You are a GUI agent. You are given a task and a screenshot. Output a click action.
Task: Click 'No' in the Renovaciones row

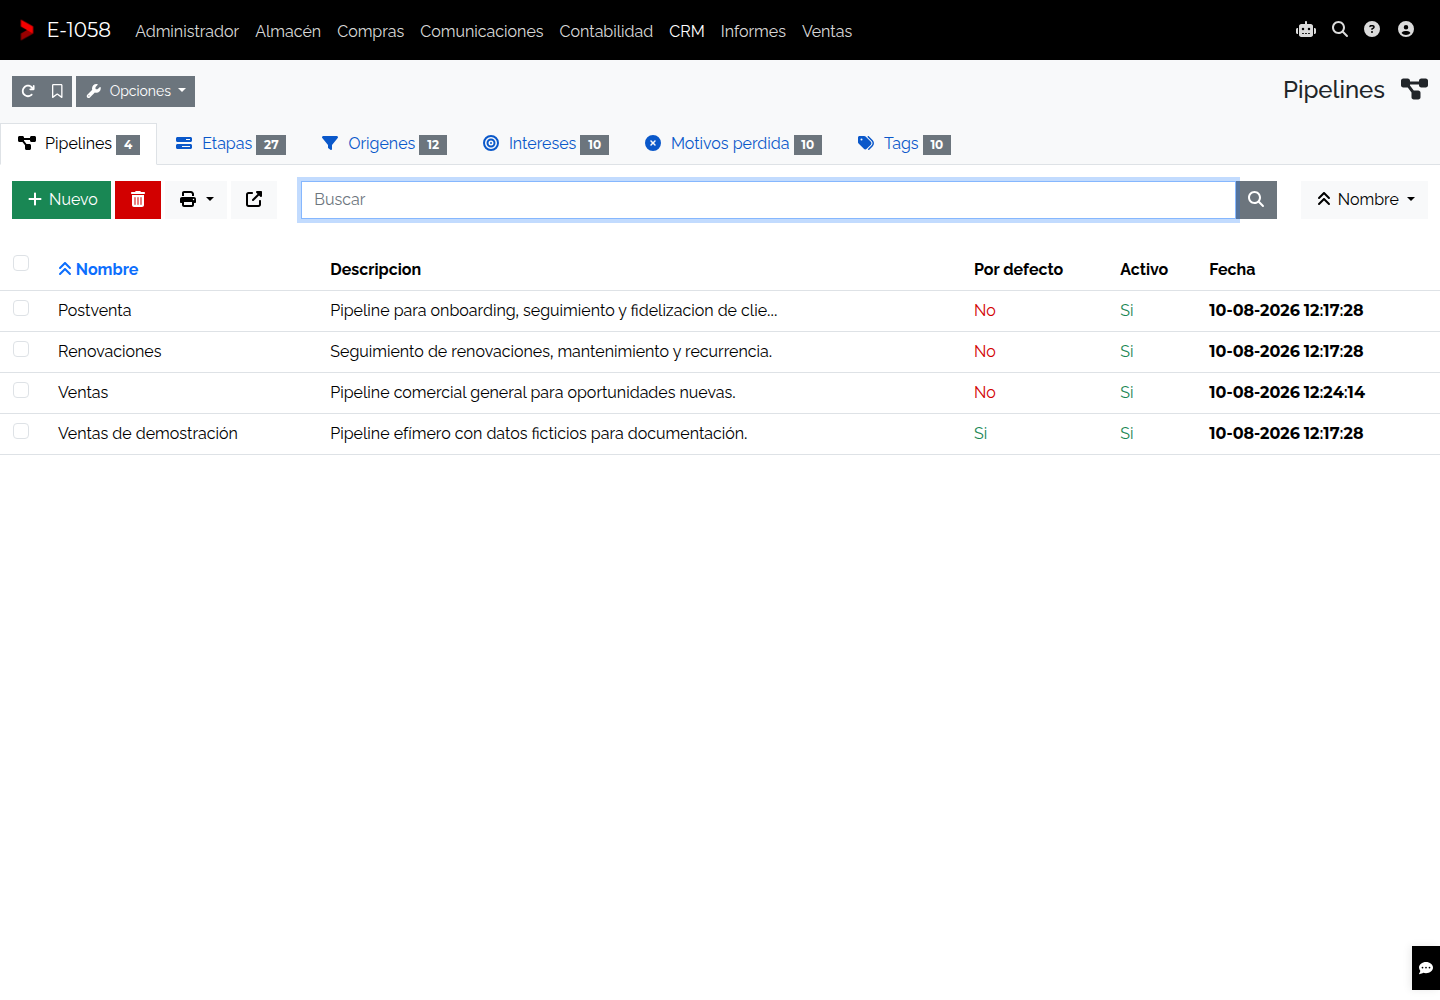point(985,351)
